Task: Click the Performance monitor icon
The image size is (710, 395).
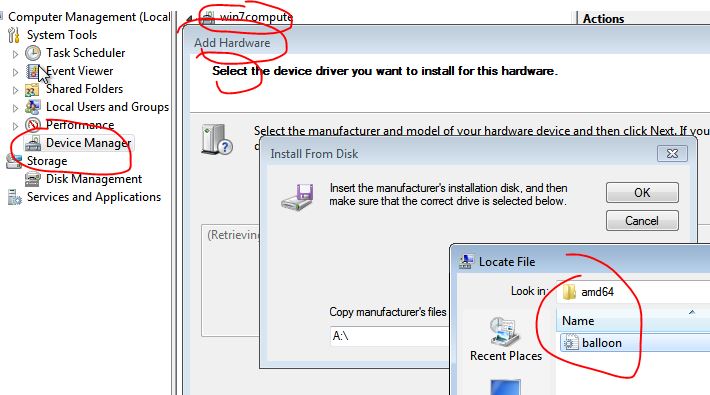Action: tap(33, 125)
